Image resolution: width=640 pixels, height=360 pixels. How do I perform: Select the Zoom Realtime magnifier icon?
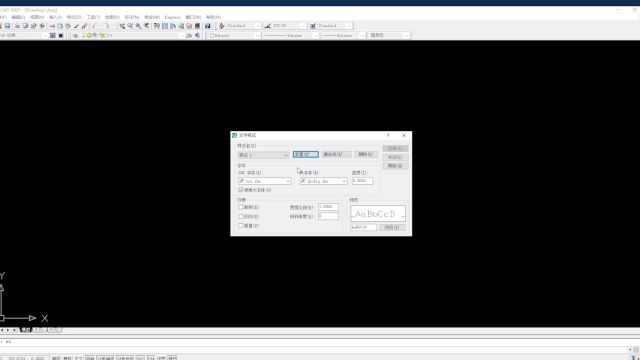(x=130, y=26)
